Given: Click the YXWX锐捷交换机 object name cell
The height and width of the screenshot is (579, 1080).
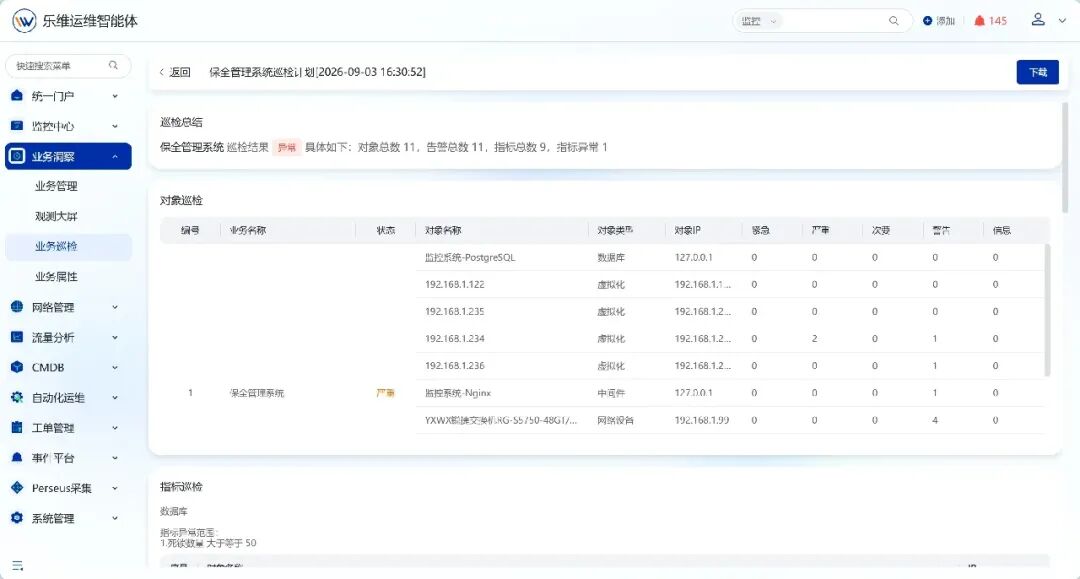Looking at the screenshot, I should point(501,420).
